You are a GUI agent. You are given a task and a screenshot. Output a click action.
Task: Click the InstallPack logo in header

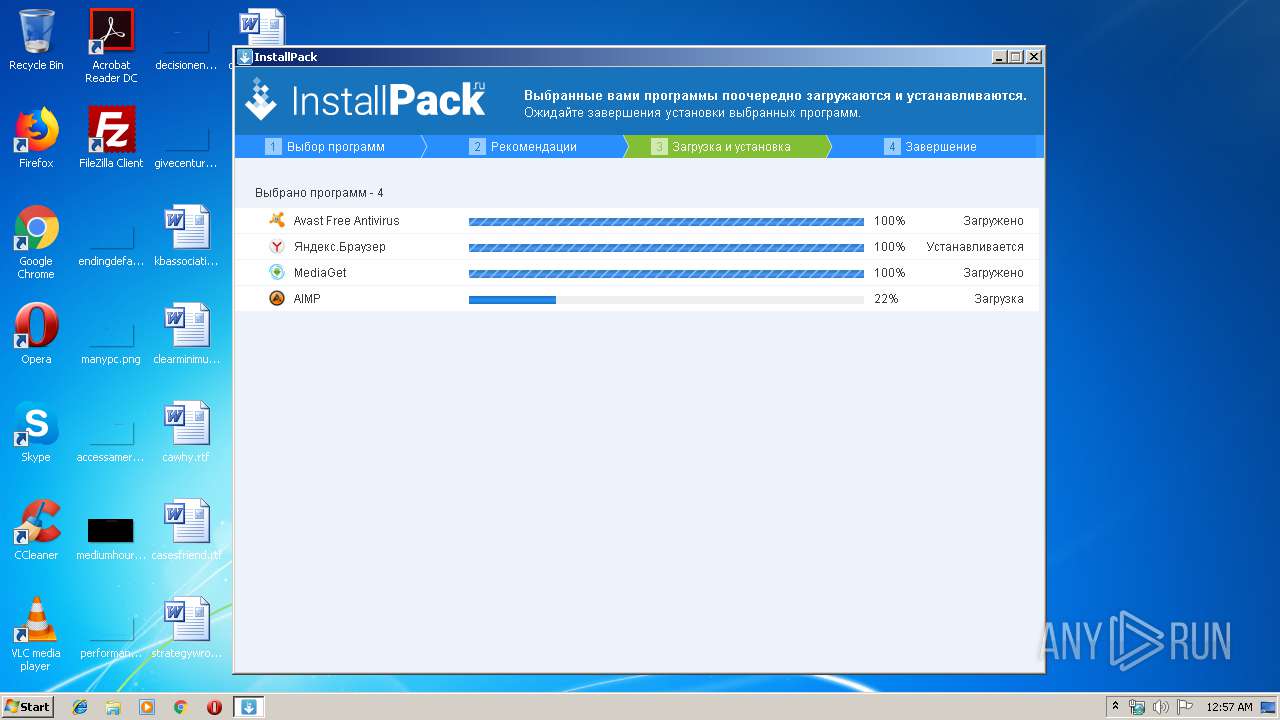(365, 99)
